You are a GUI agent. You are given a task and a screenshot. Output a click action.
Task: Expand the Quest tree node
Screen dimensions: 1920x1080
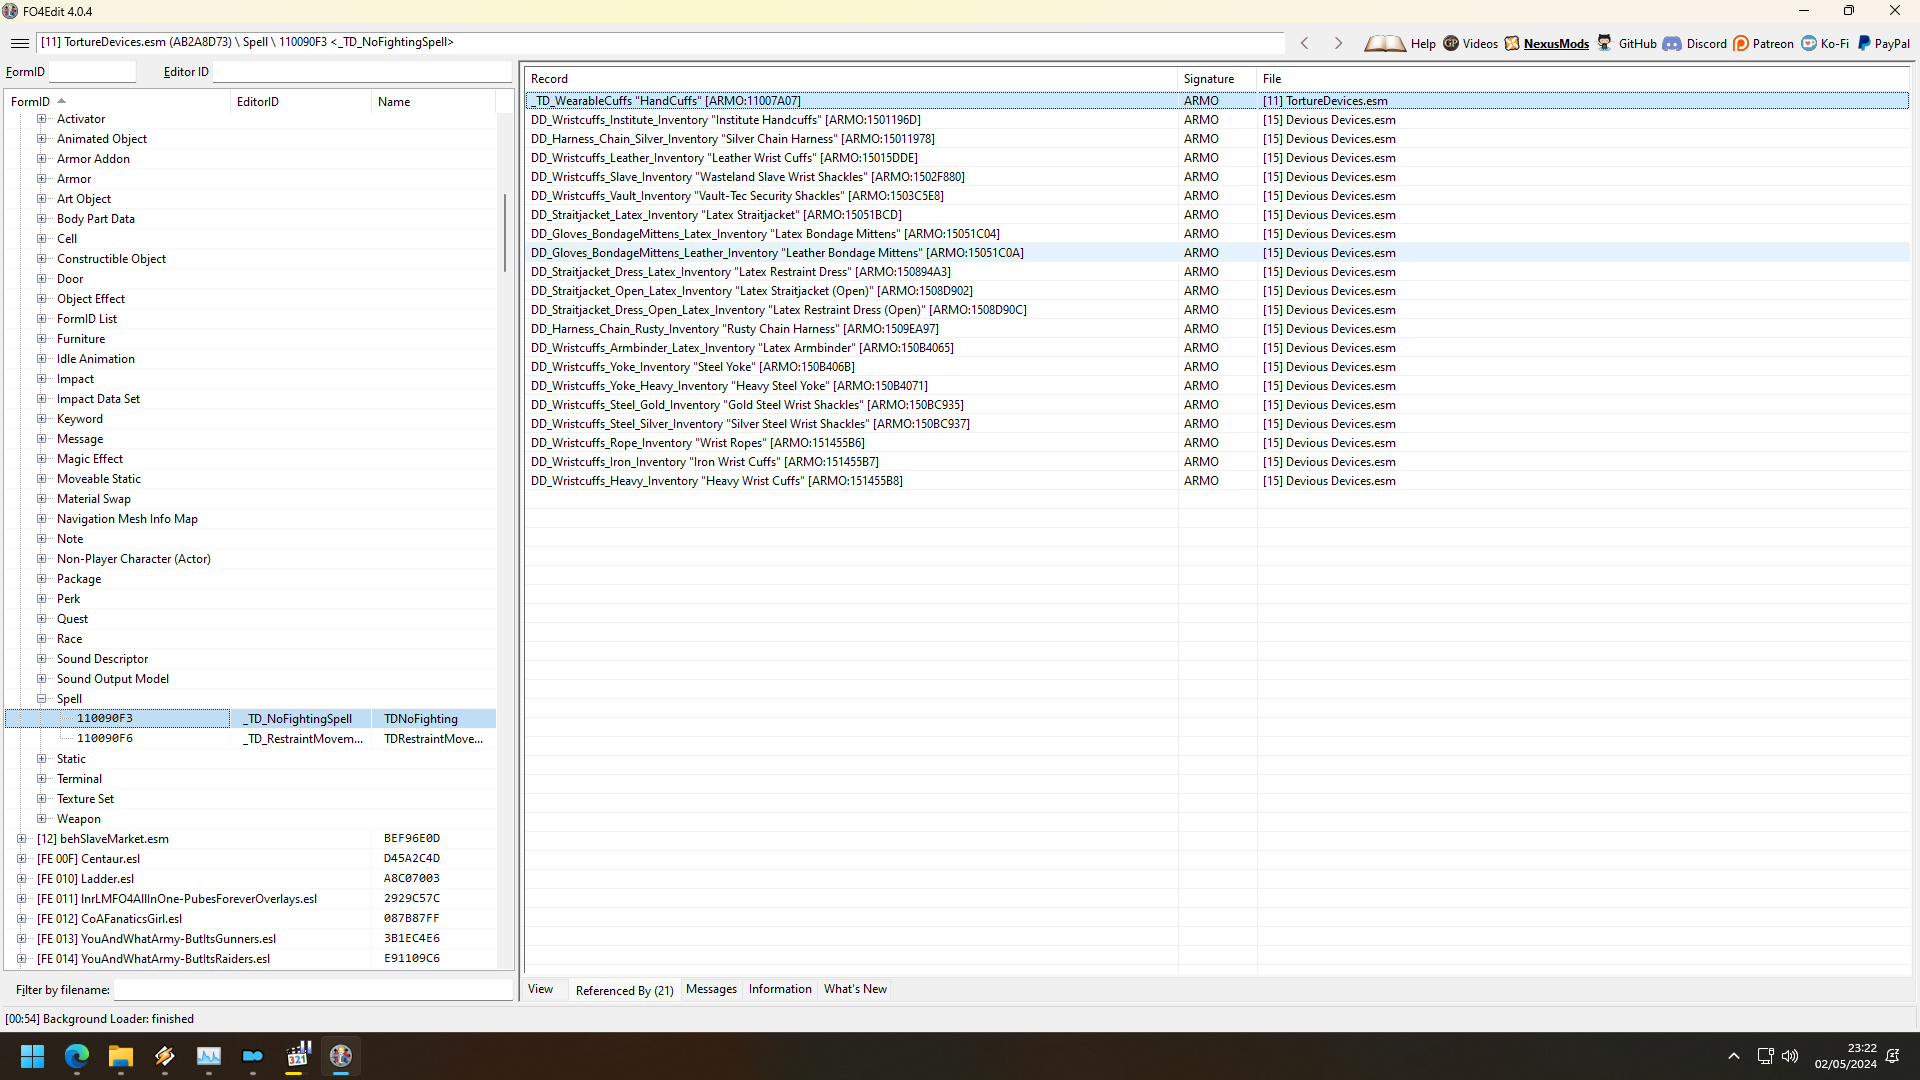coord(42,619)
